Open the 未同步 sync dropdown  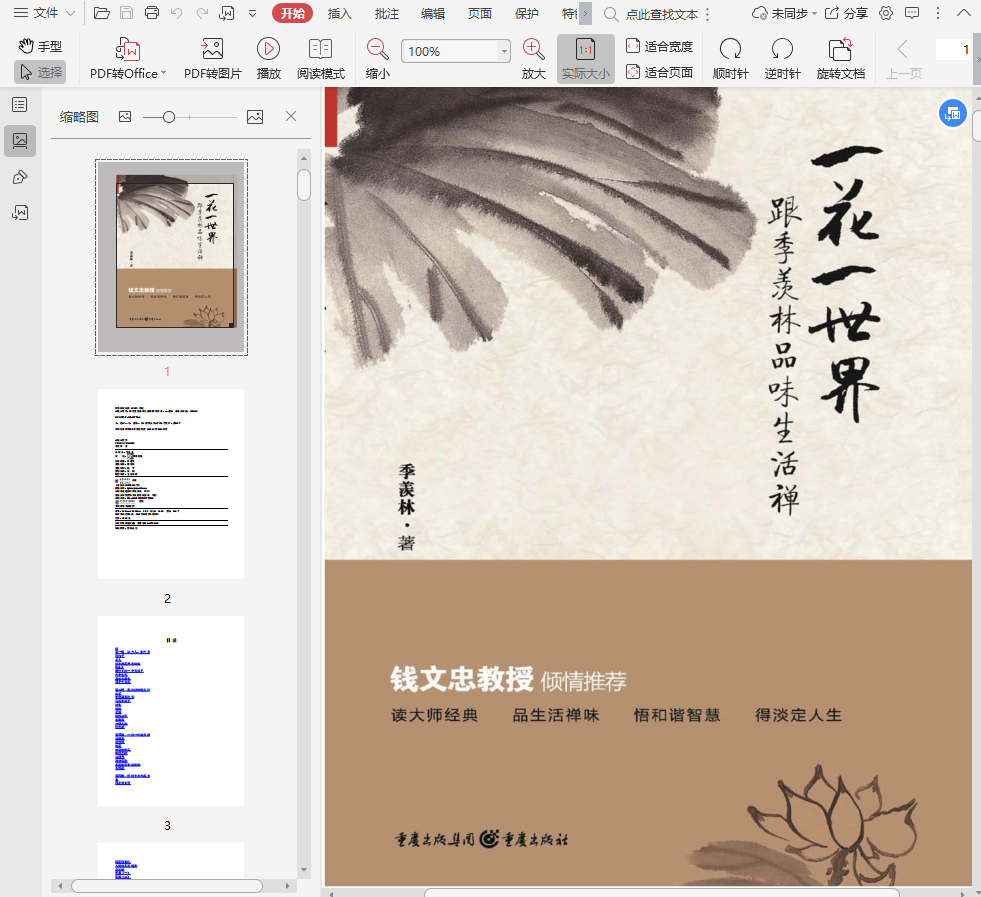tap(785, 13)
